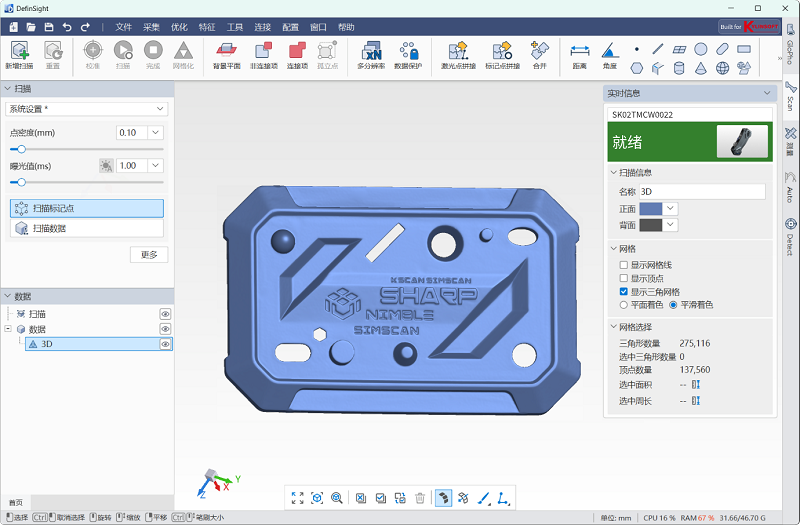
Task: Click the 更多 button
Action: tap(148, 255)
